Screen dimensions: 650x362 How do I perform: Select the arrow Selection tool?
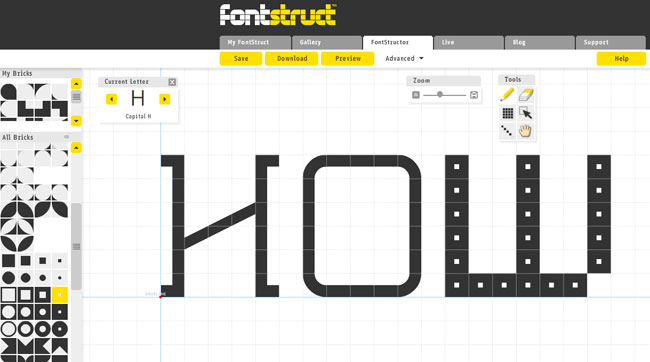[526, 113]
